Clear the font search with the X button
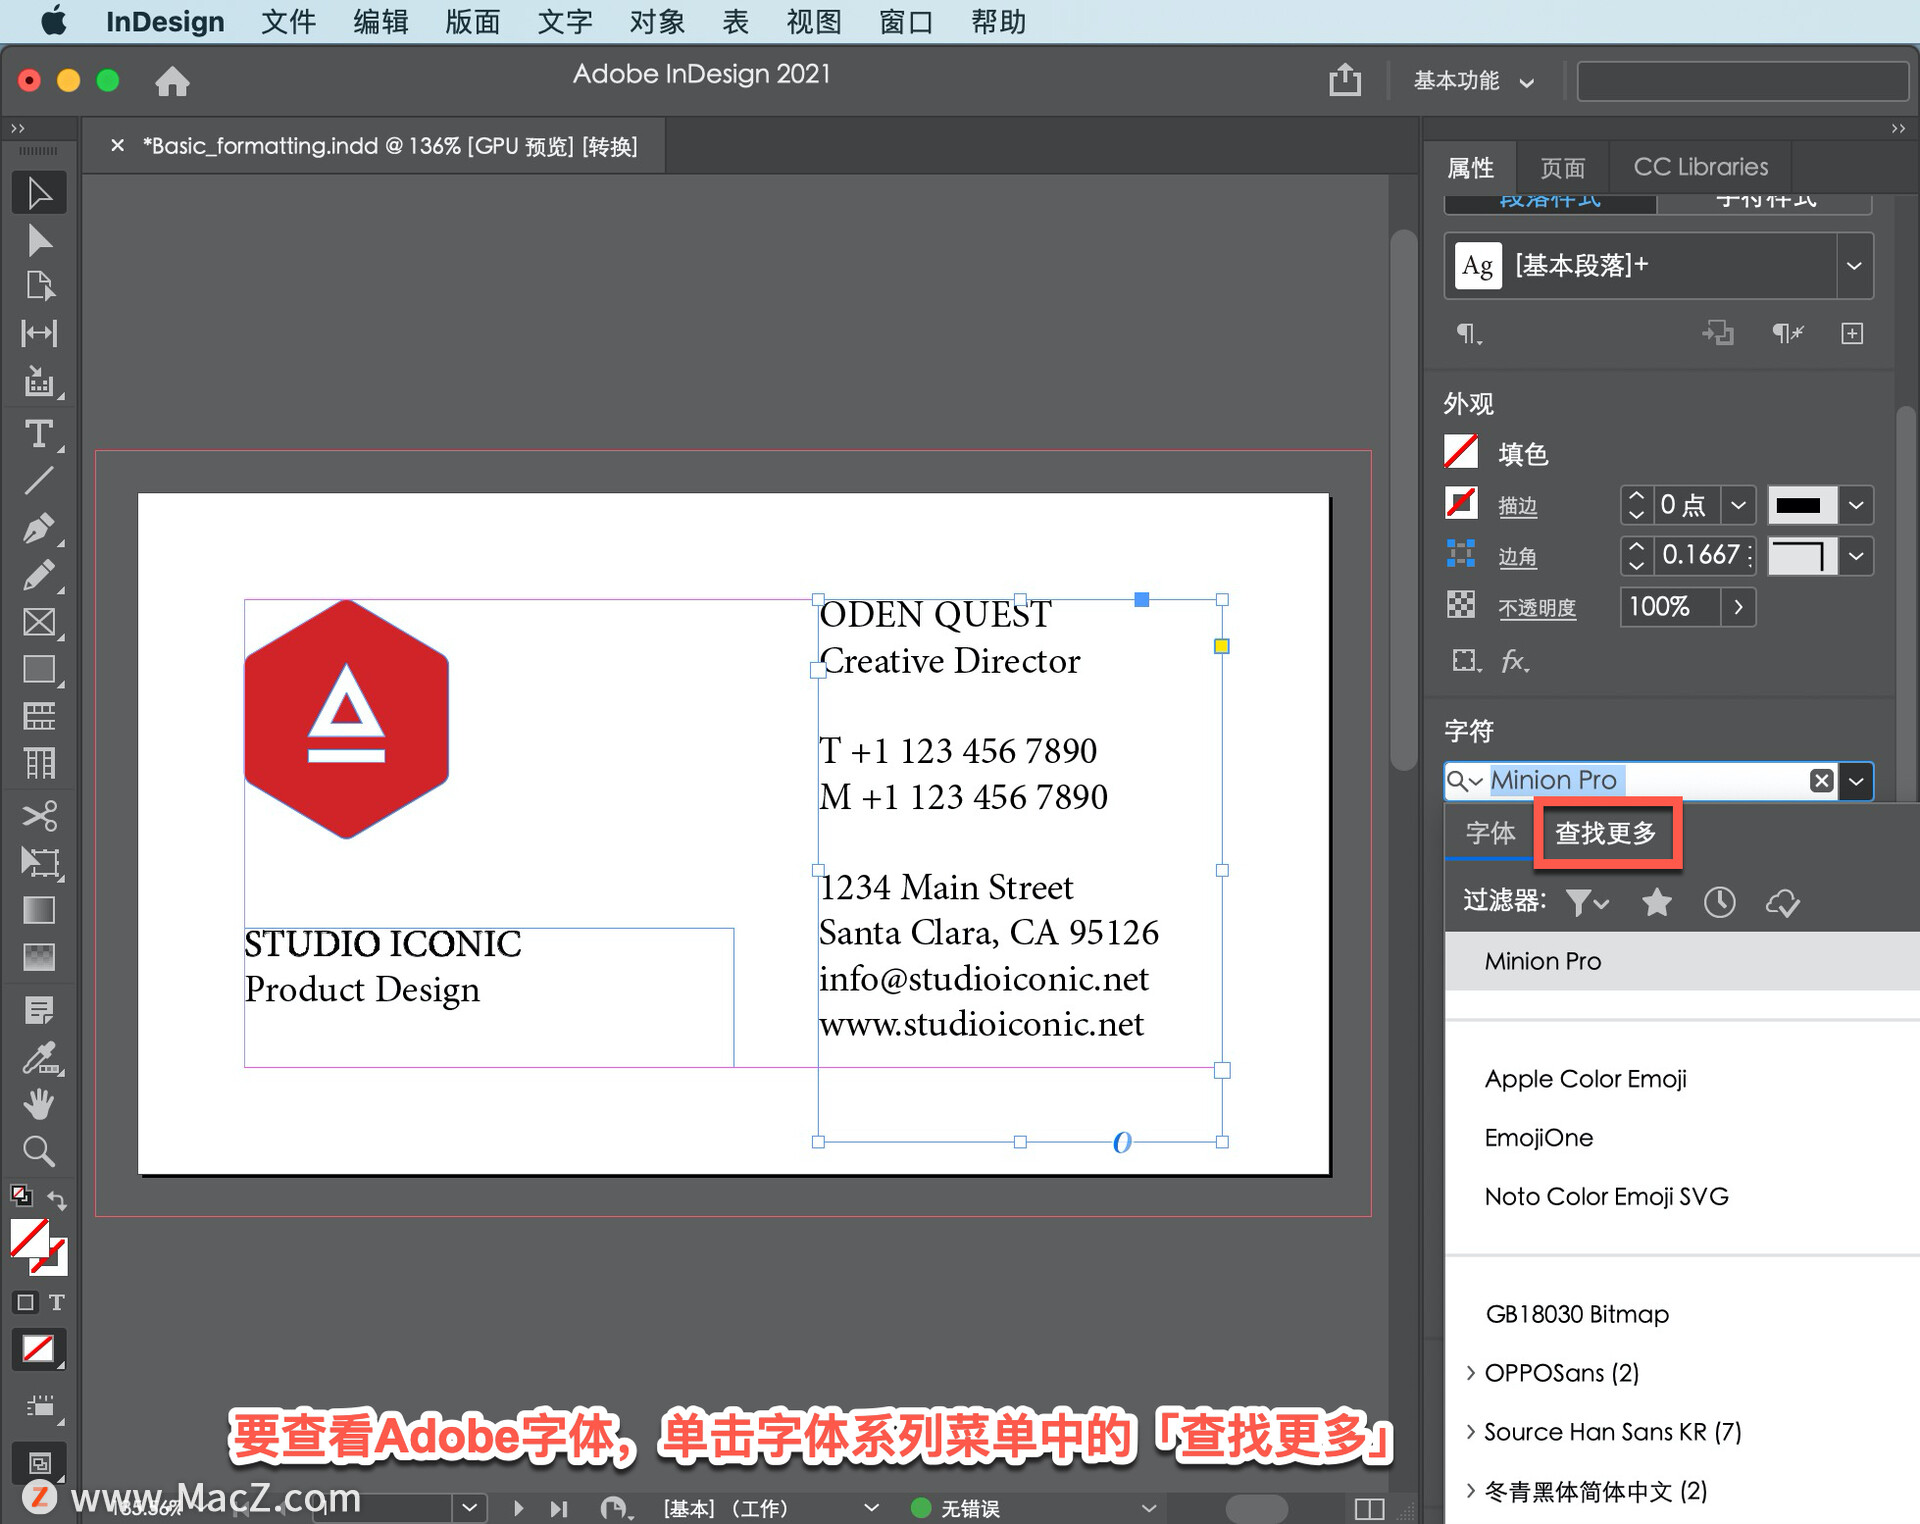The image size is (1920, 1524). (x=1821, y=781)
